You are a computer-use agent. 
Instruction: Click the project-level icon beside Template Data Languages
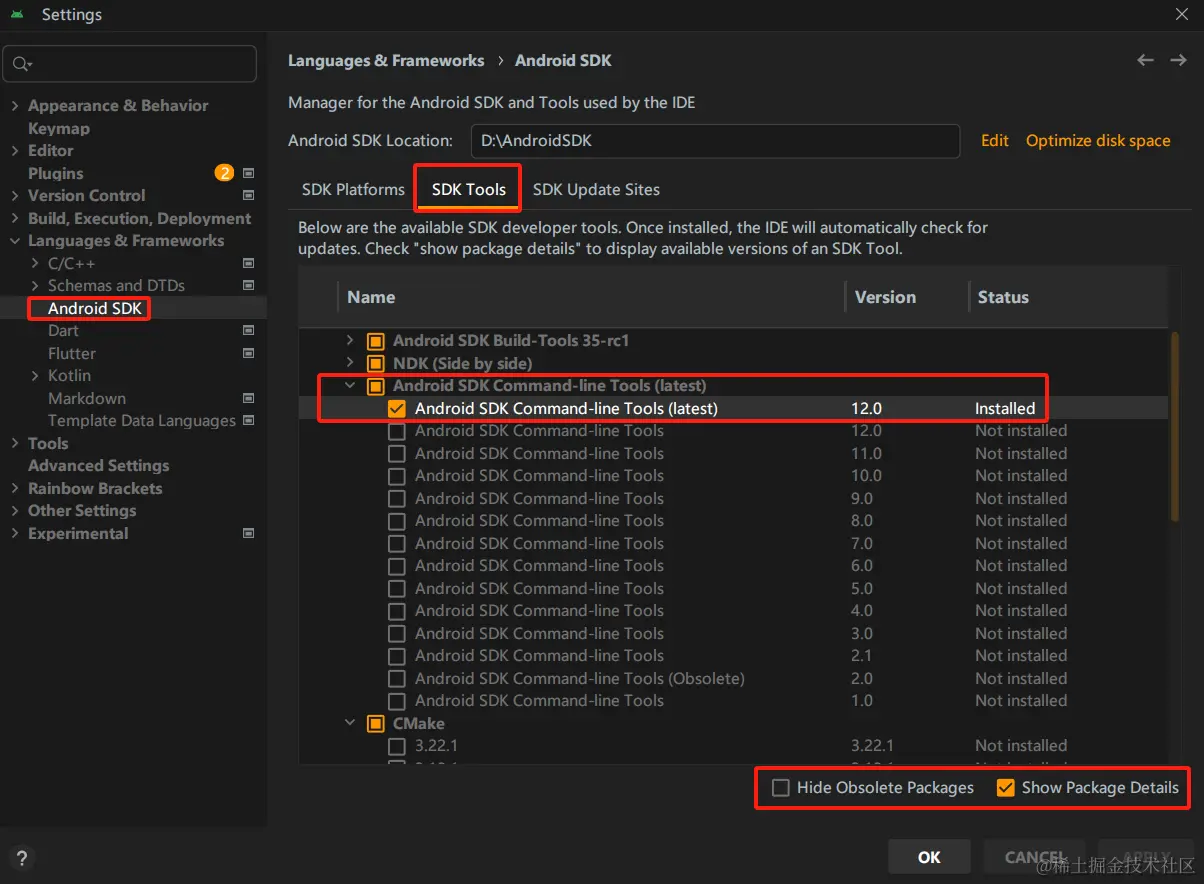click(x=248, y=421)
